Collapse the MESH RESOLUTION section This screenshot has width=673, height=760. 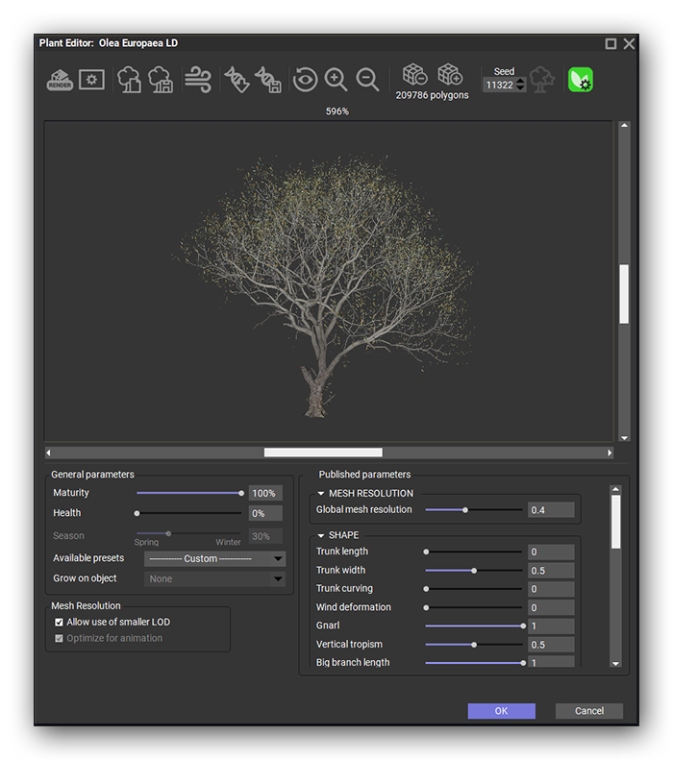[321, 494]
